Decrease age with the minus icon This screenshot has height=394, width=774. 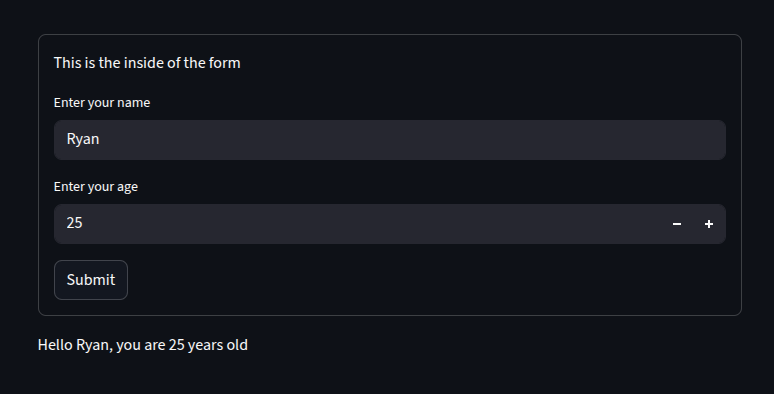coord(677,224)
